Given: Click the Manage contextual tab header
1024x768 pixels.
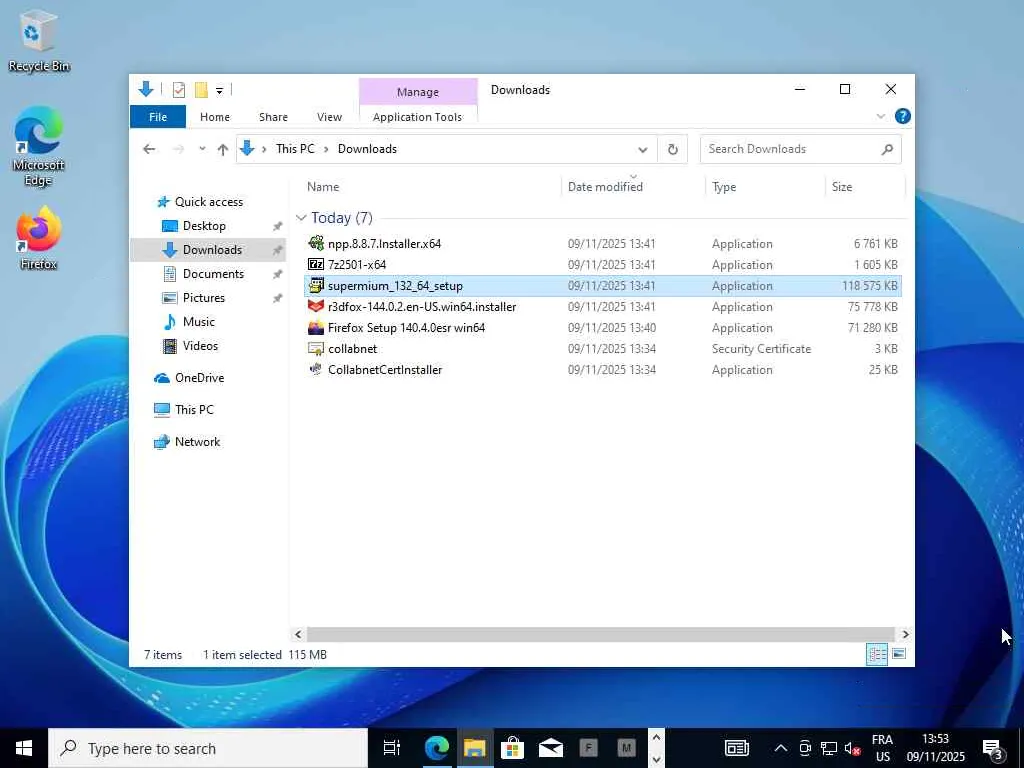Looking at the screenshot, I should pos(418,92).
